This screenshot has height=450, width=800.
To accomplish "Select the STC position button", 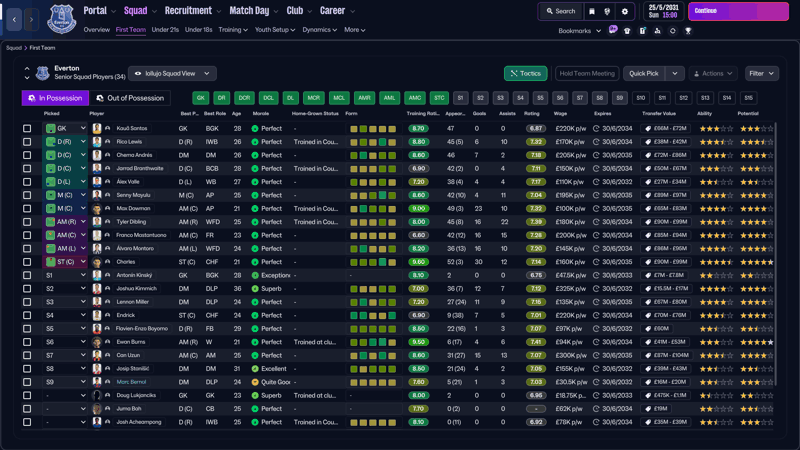I will (x=439, y=98).
